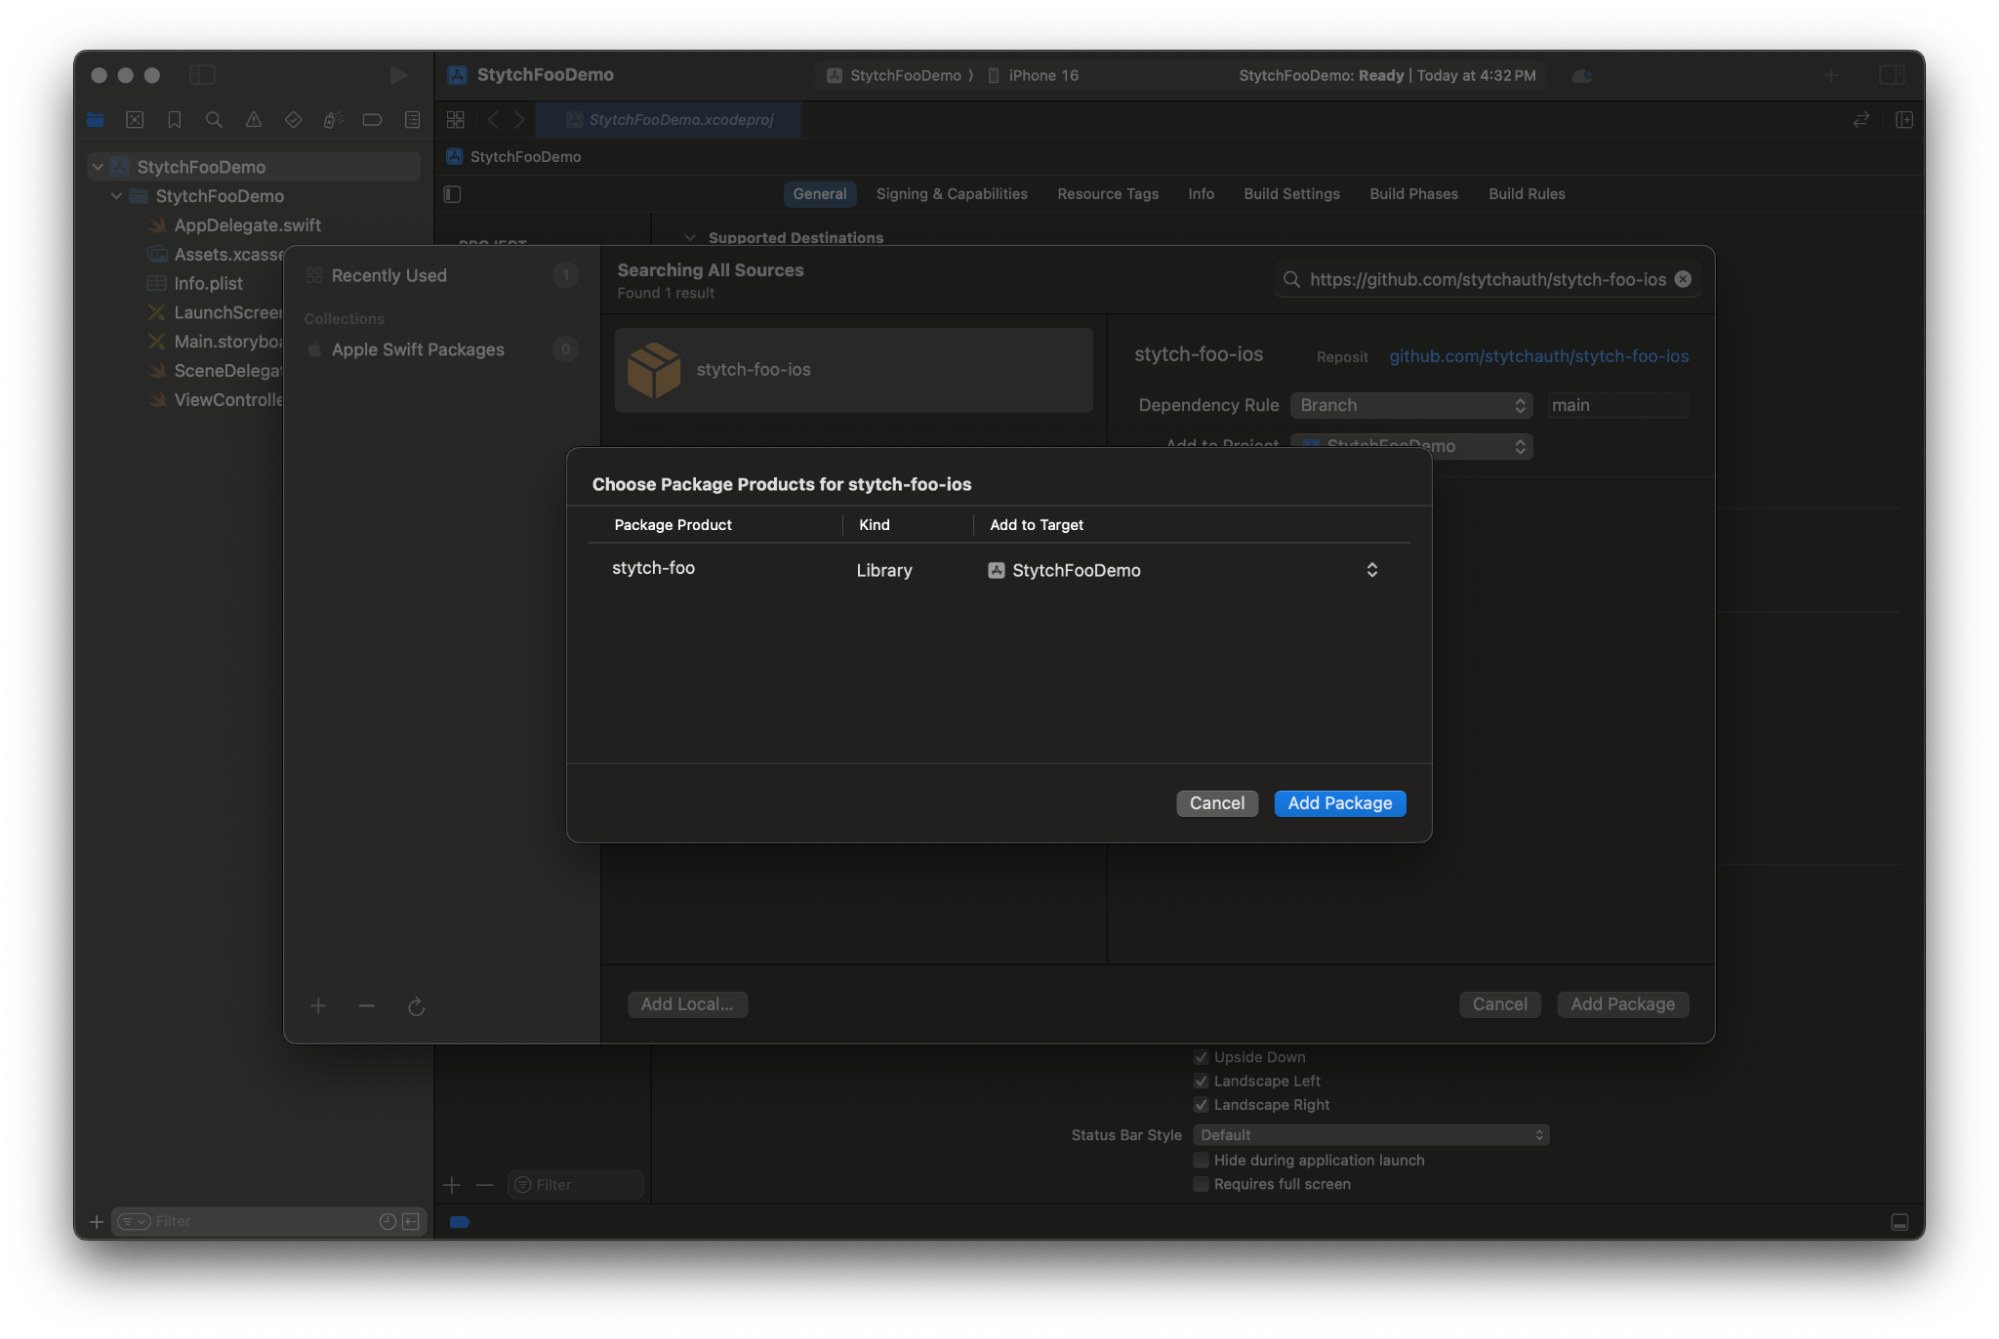The image size is (1999, 1339).
Task: Add a package collection with plus icon
Action: [x=318, y=1006]
